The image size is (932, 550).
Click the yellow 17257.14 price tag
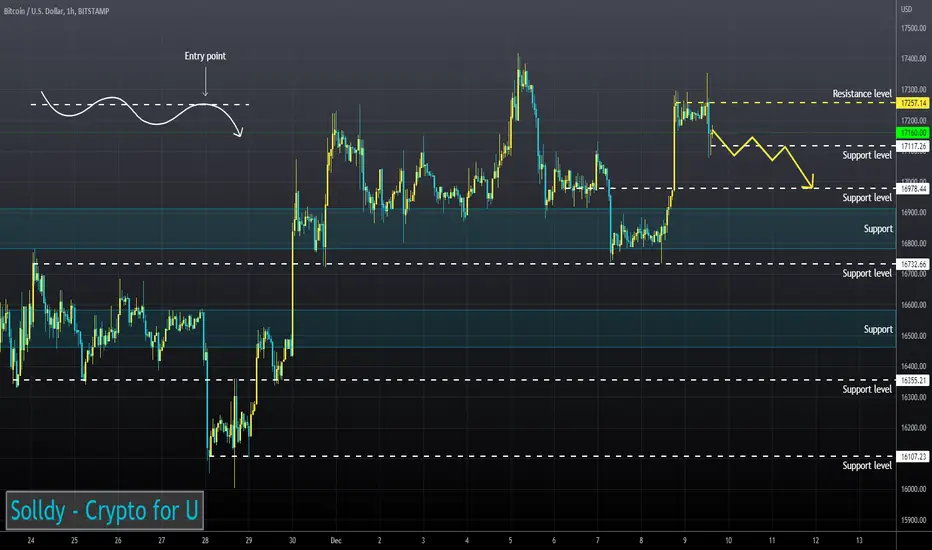click(913, 103)
